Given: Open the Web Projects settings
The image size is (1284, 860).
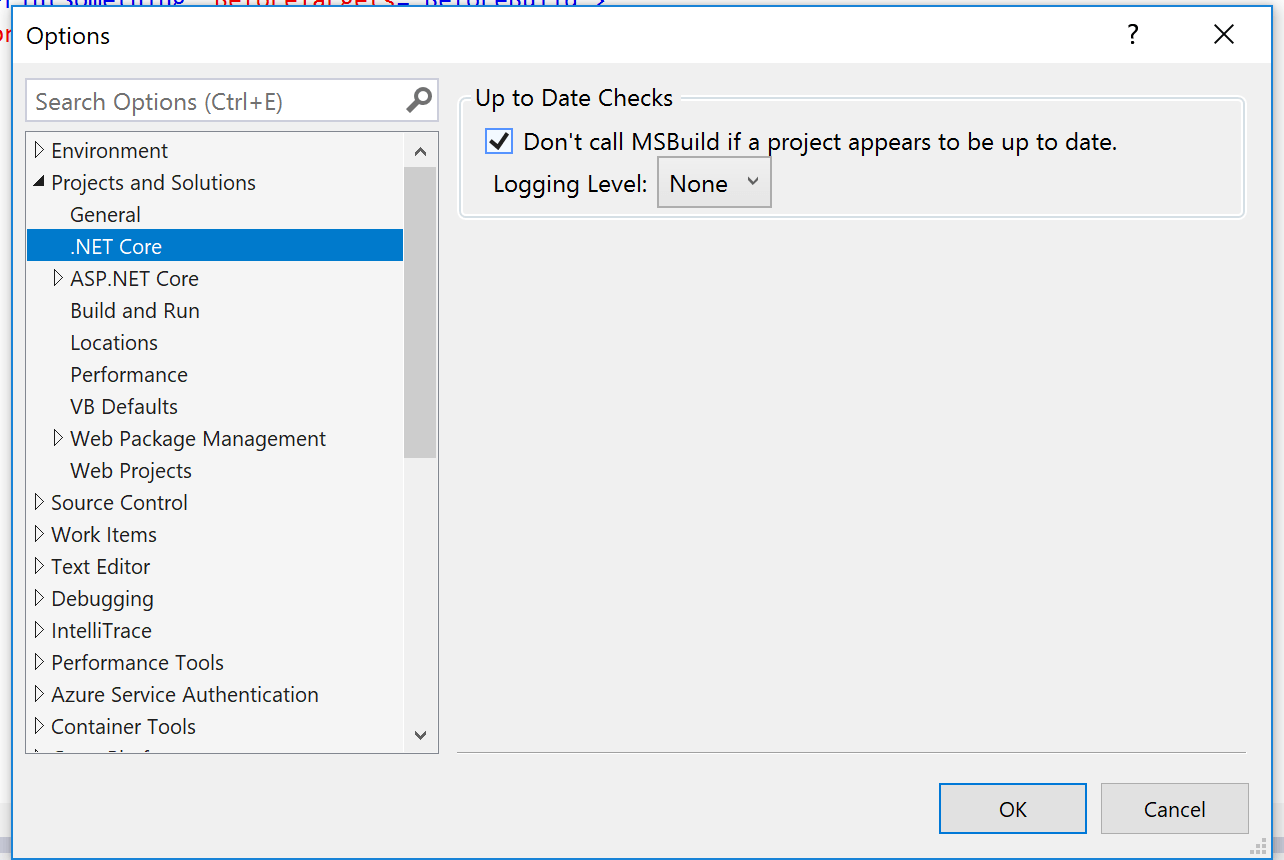Looking at the screenshot, I should (x=131, y=471).
